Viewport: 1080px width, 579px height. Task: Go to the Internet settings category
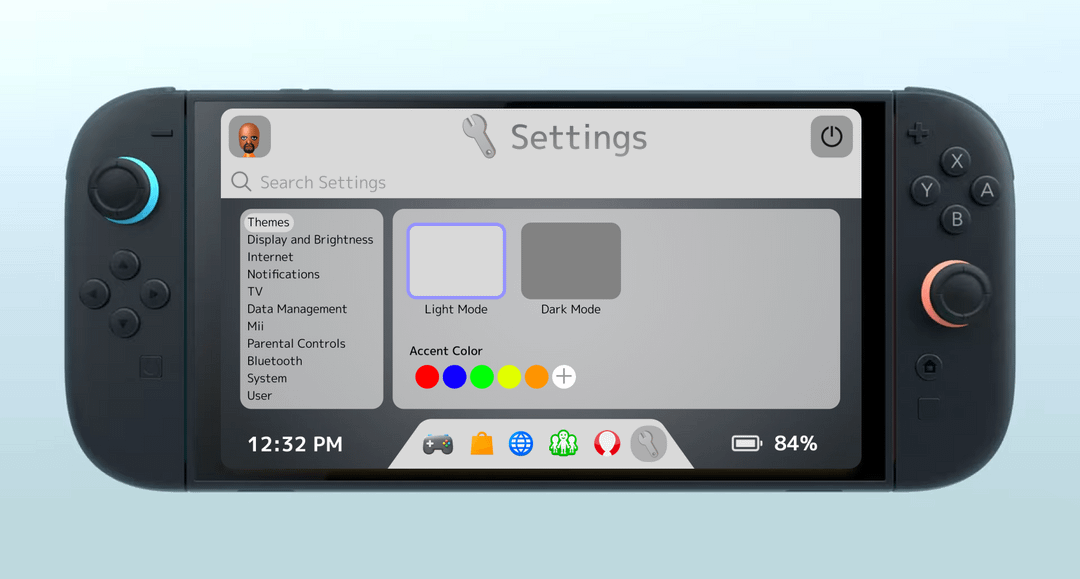point(270,257)
